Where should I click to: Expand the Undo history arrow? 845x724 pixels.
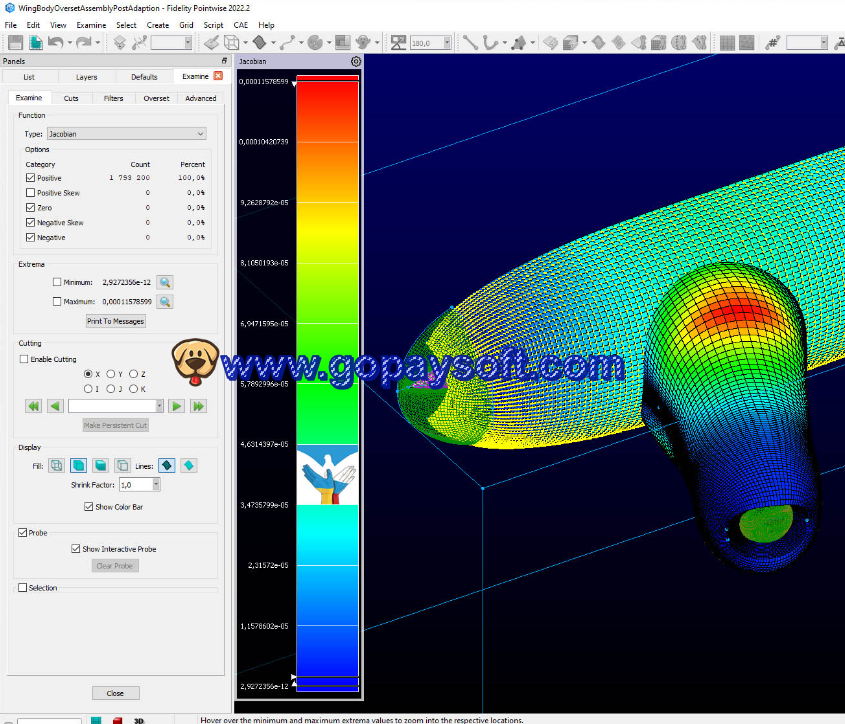70,43
